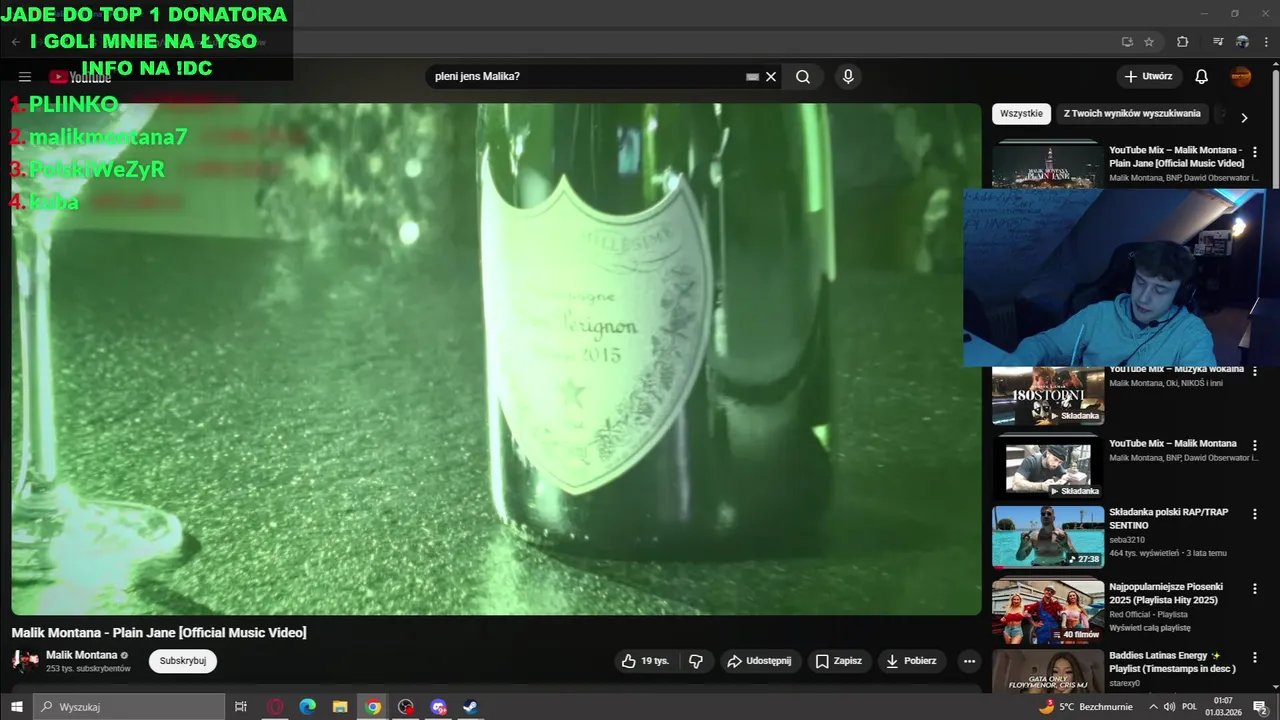This screenshot has height=720, width=1280.
Task: Click the install app icon in address bar
Action: [1127, 42]
